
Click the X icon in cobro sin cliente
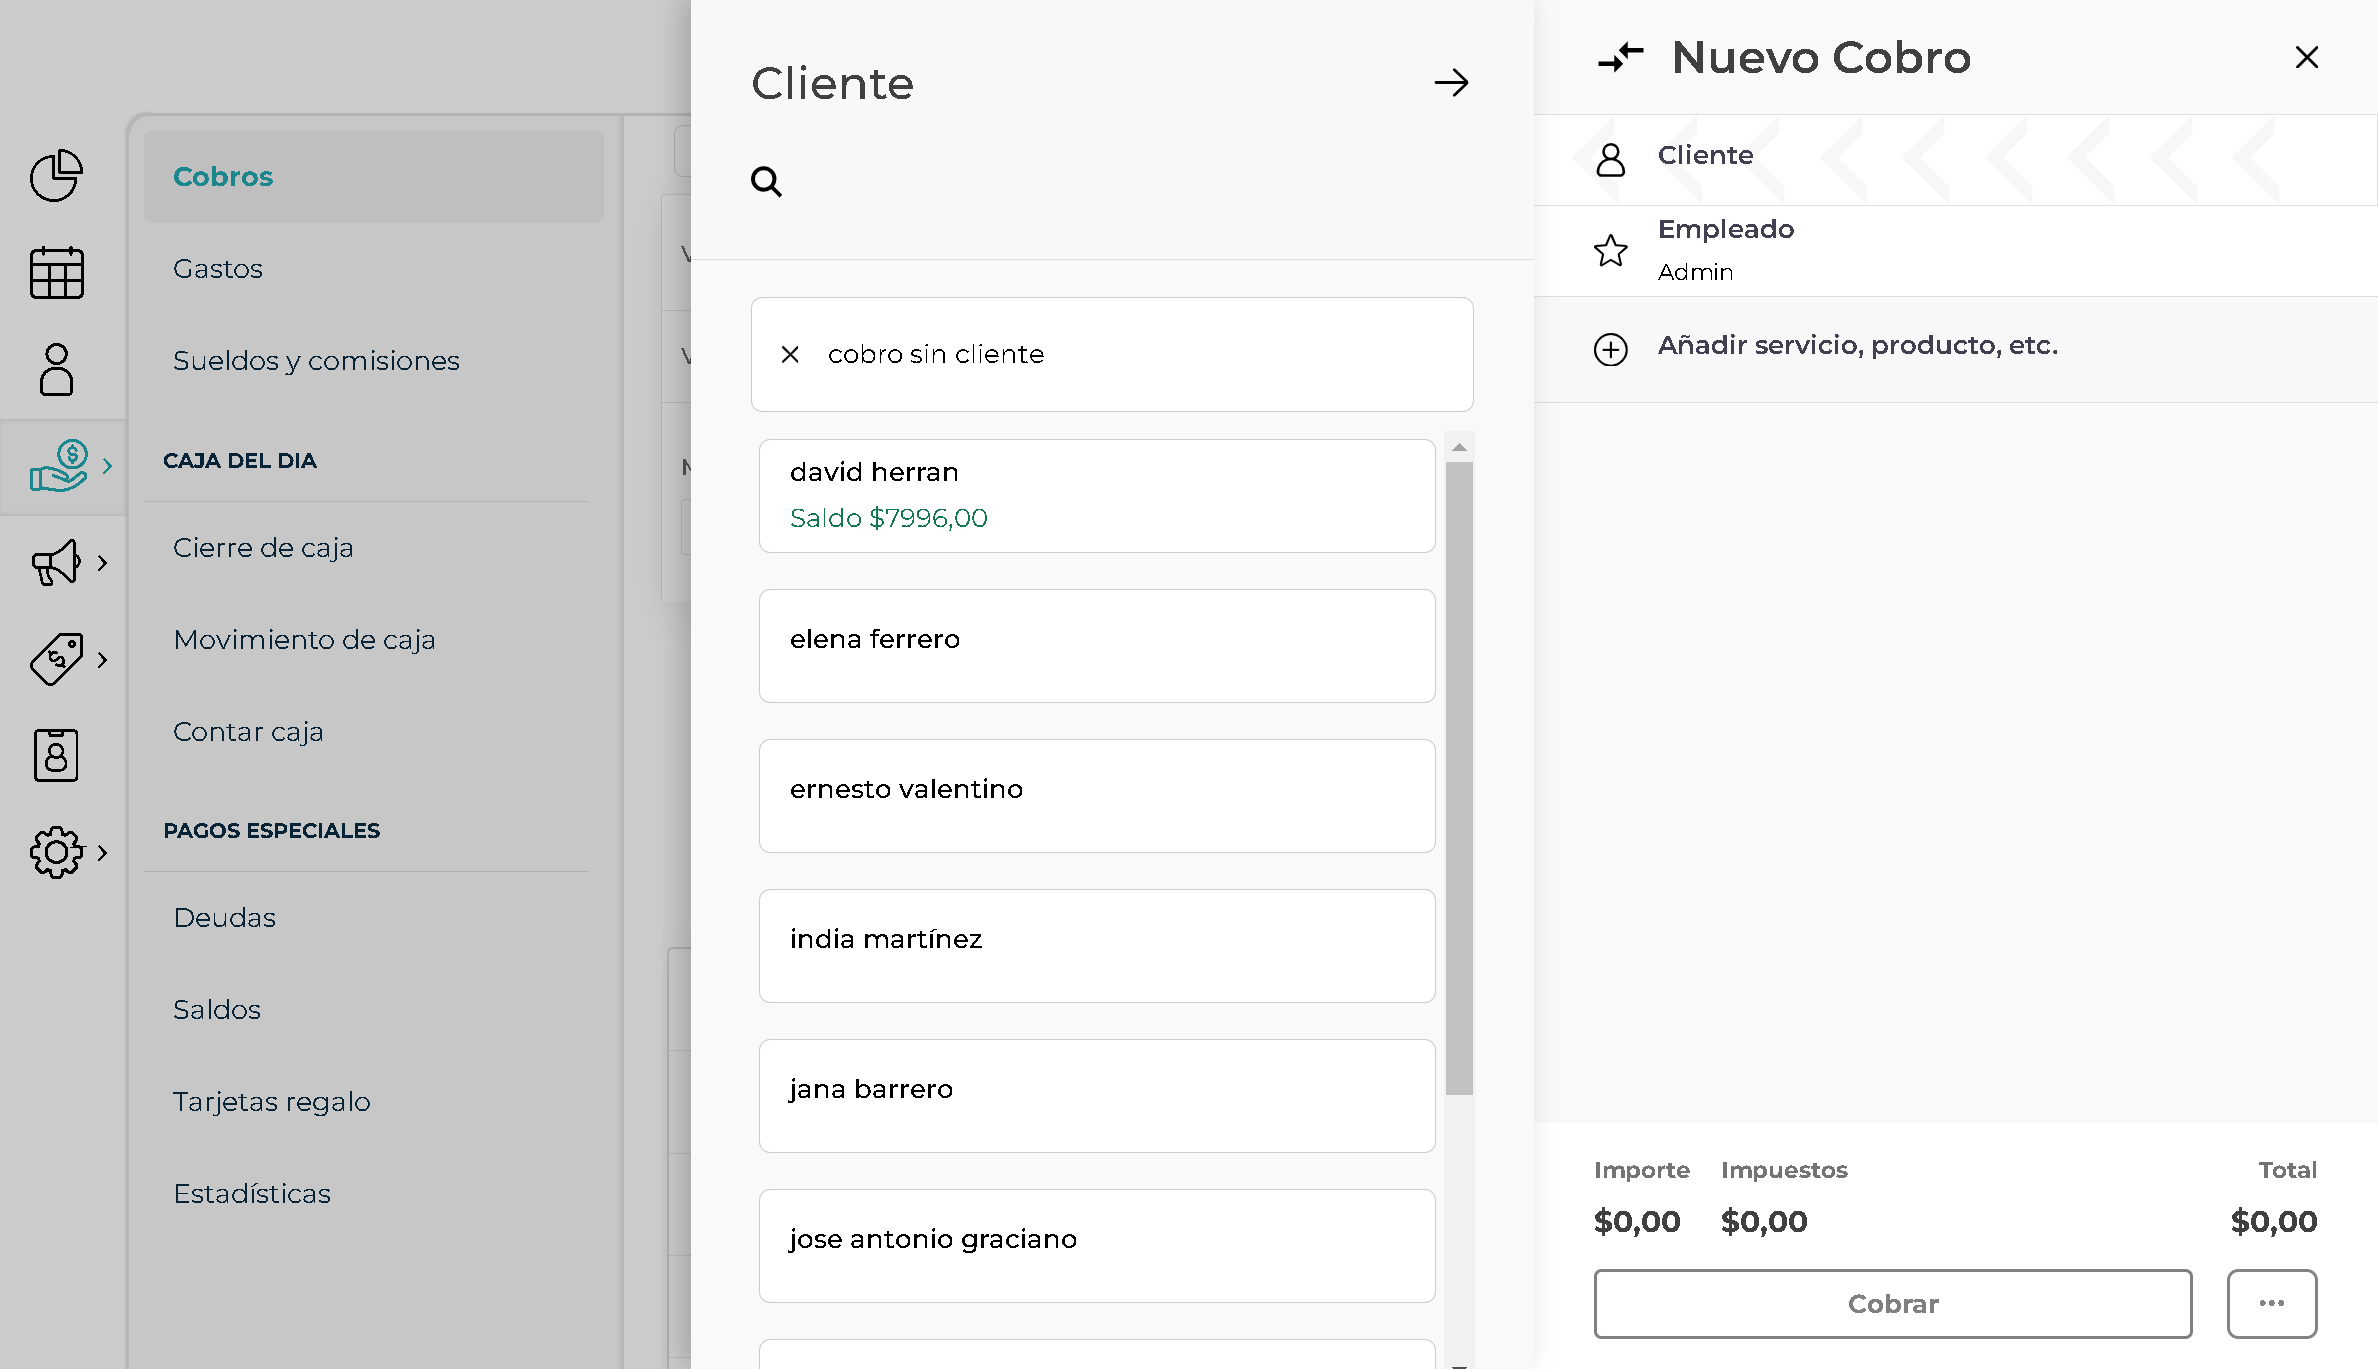790,354
